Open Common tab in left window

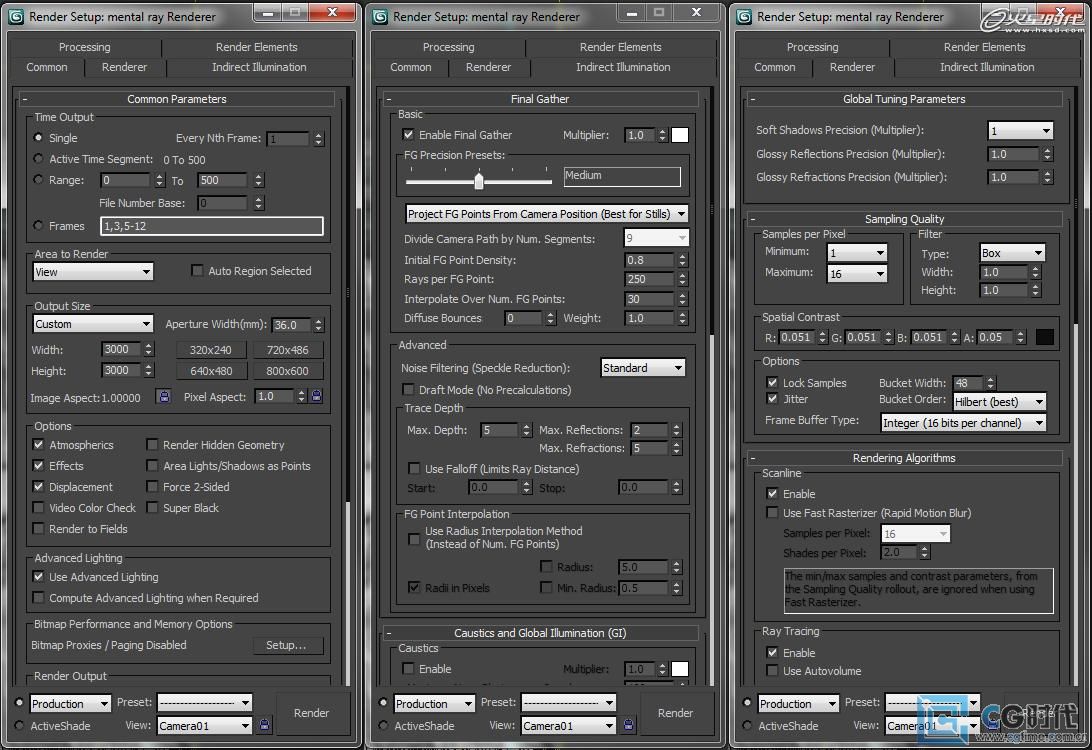click(x=47, y=67)
